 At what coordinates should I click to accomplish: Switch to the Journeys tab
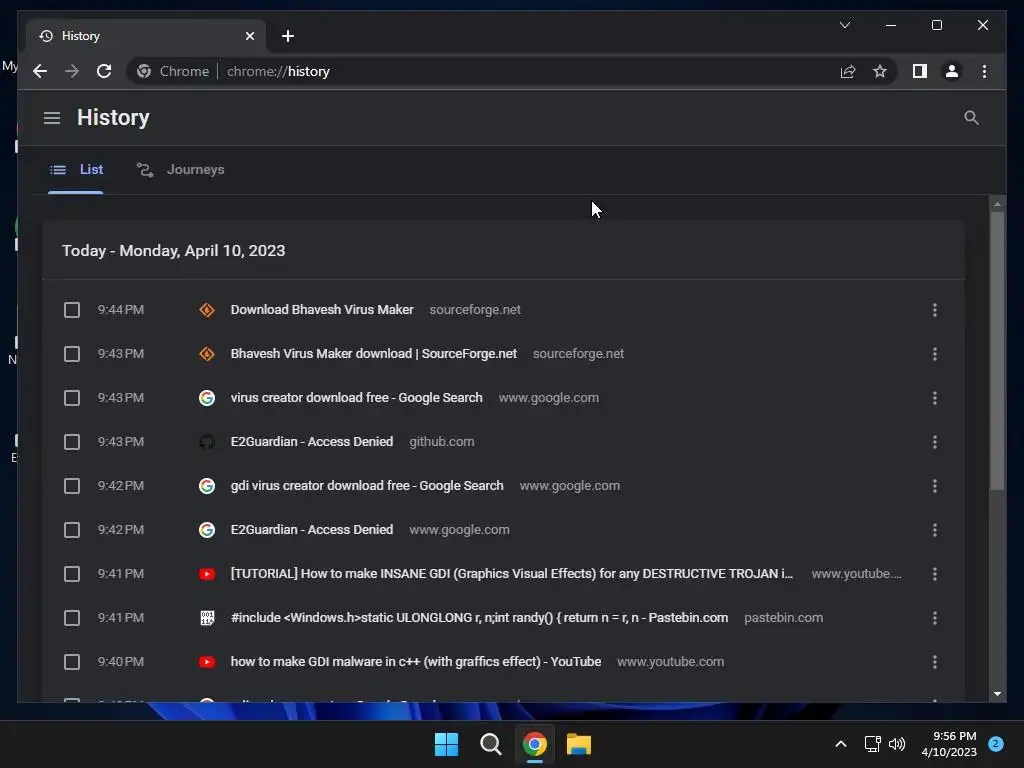pyautogui.click(x=180, y=170)
